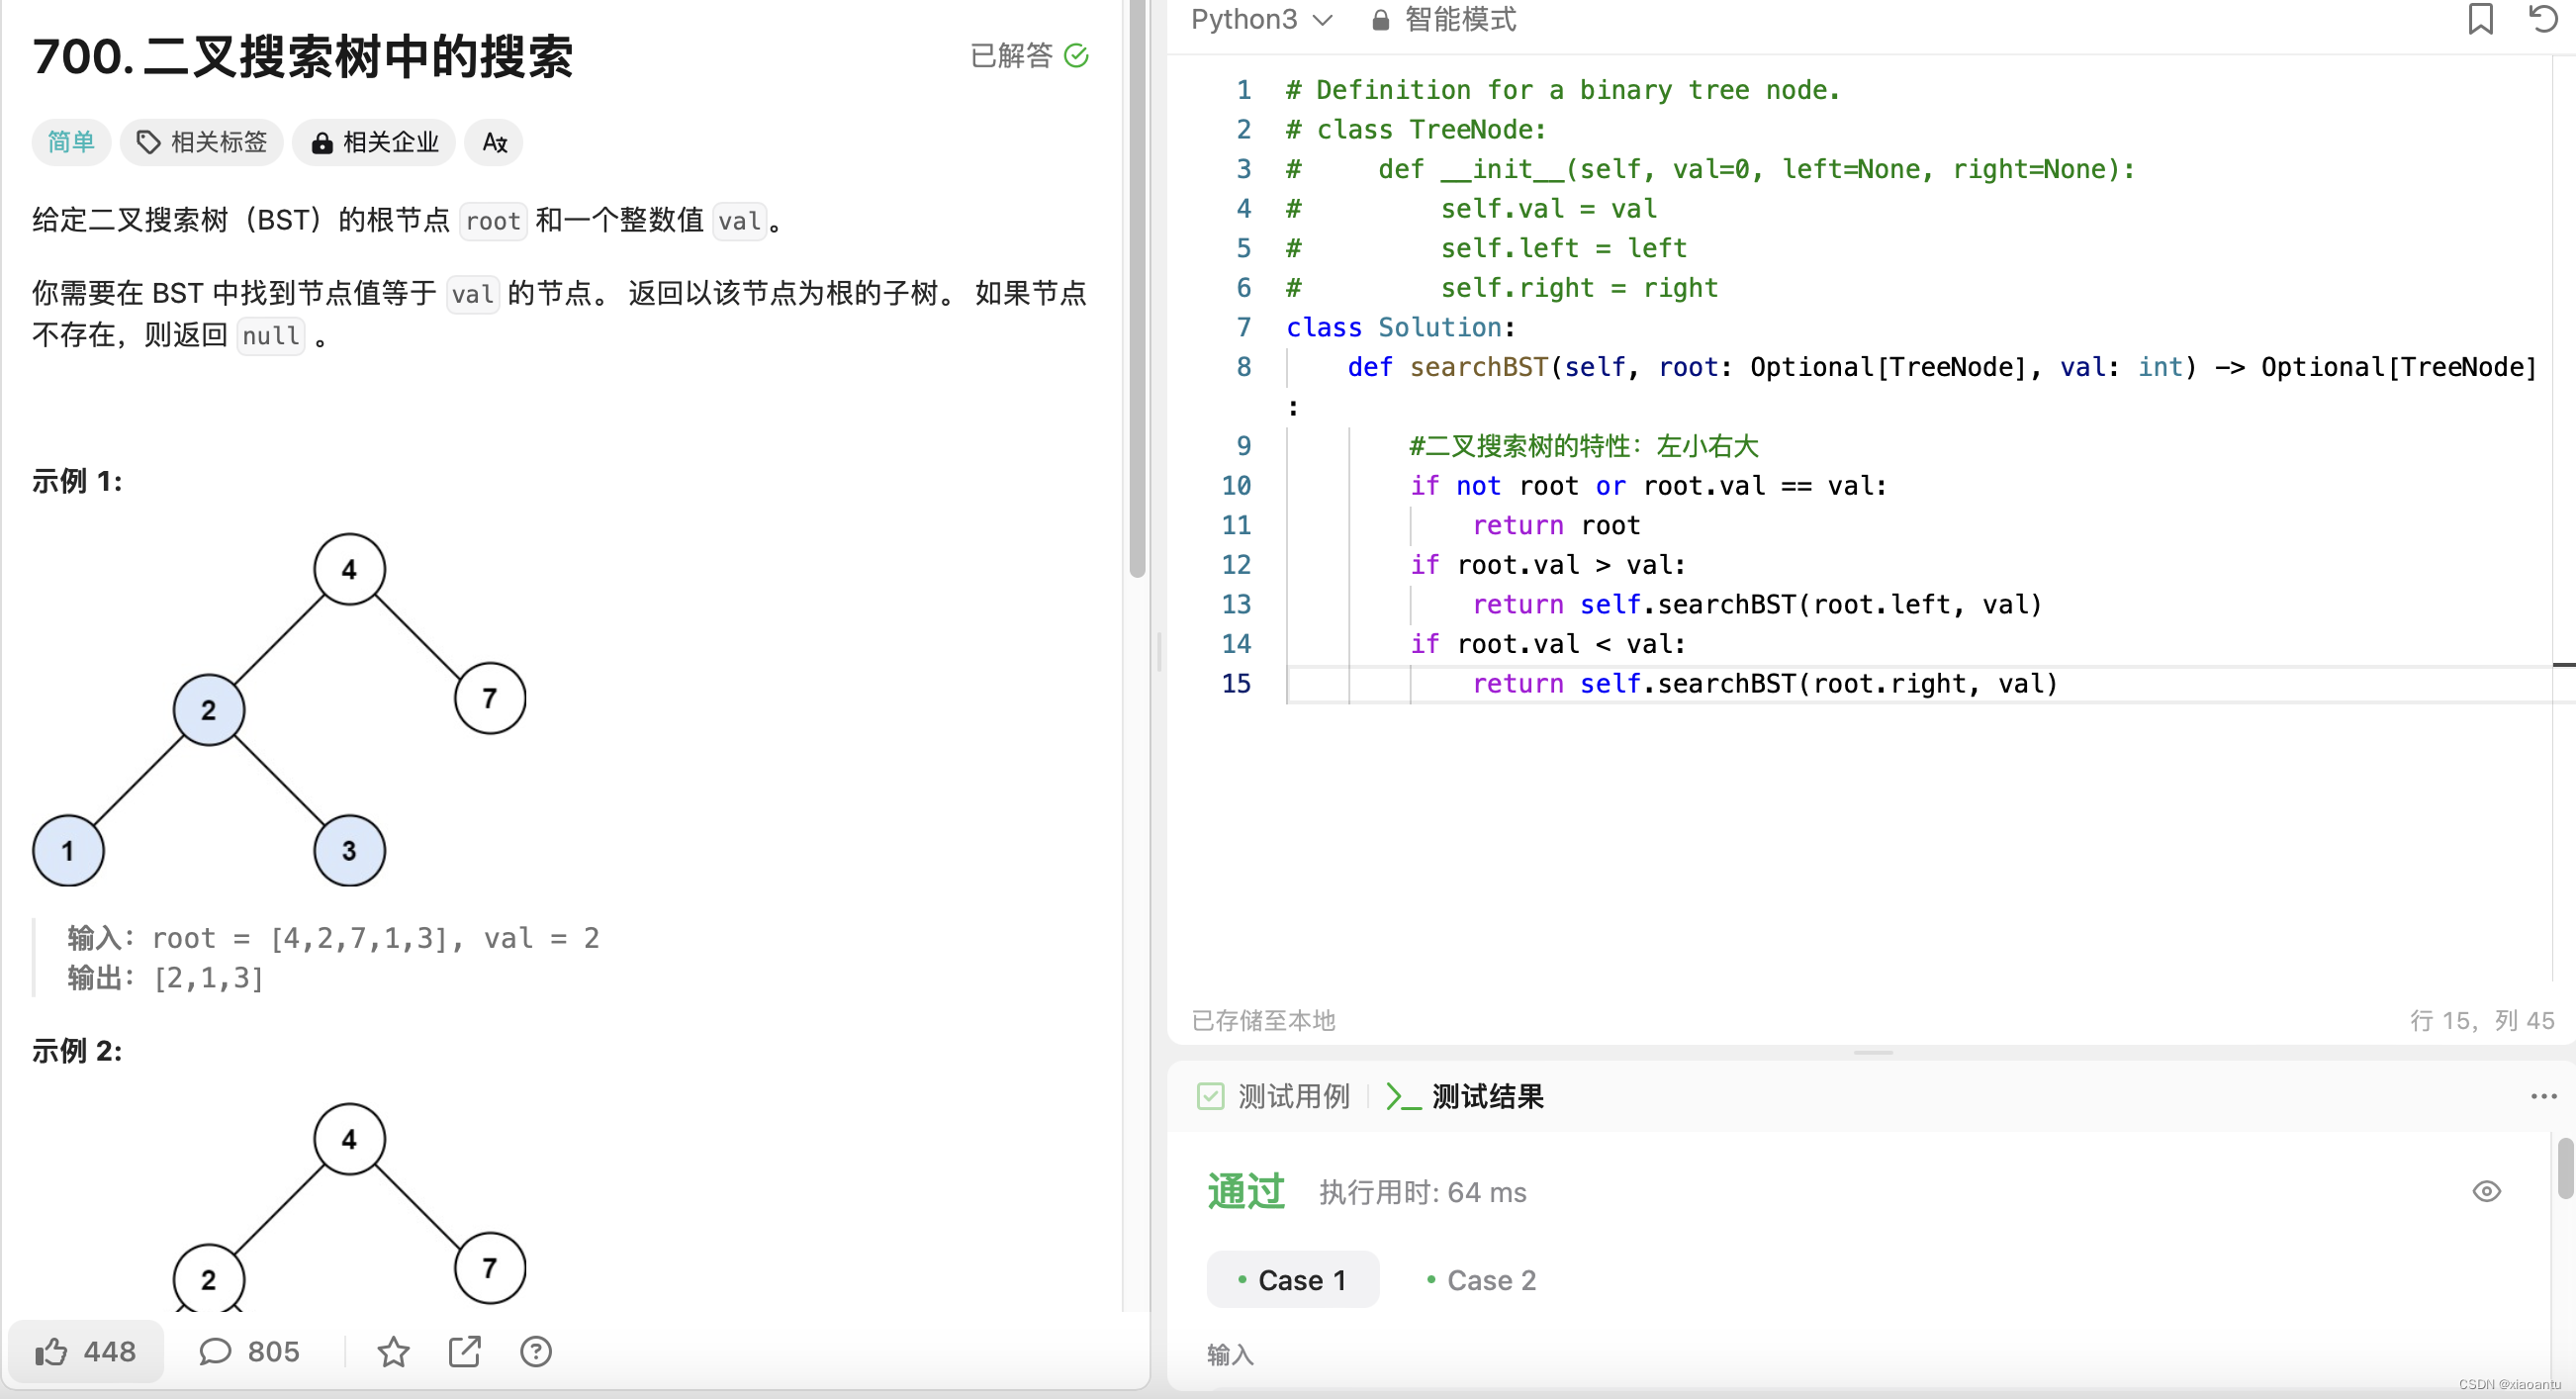Image resolution: width=2576 pixels, height=1399 pixels.
Task: Open 相关标签 related tags
Action: coord(202,142)
